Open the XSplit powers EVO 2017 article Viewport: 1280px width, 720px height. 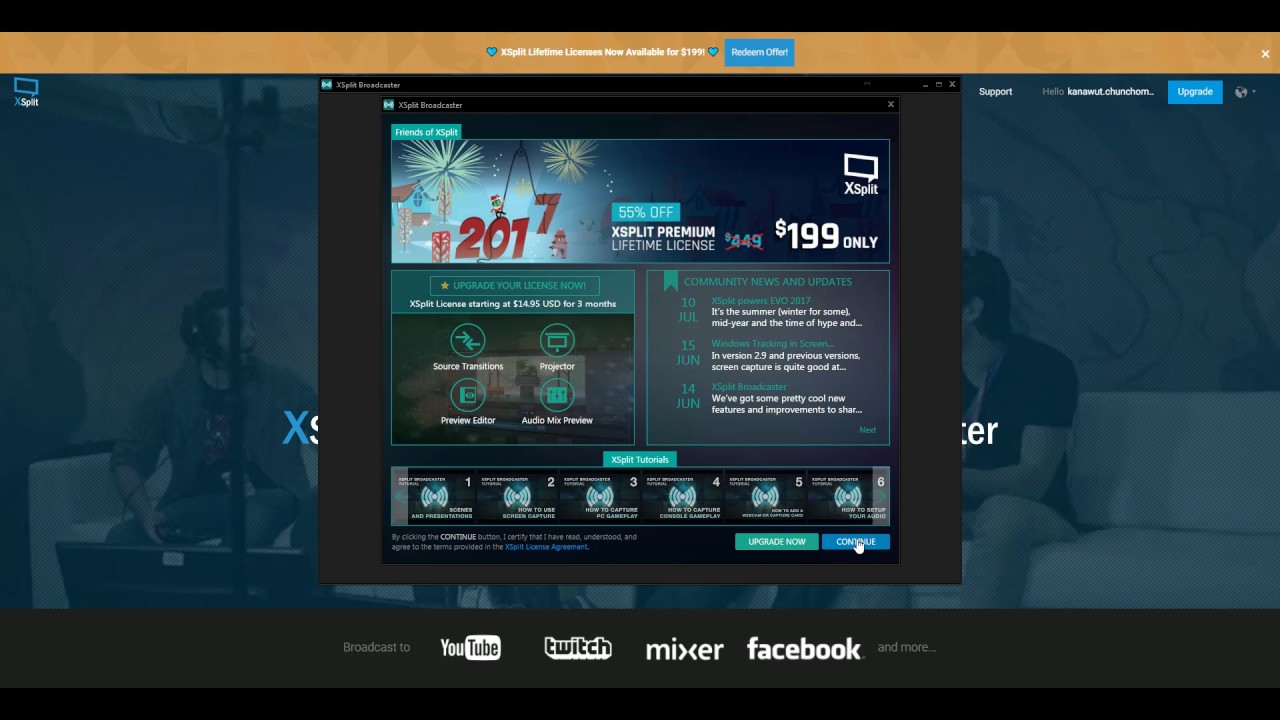click(761, 301)
